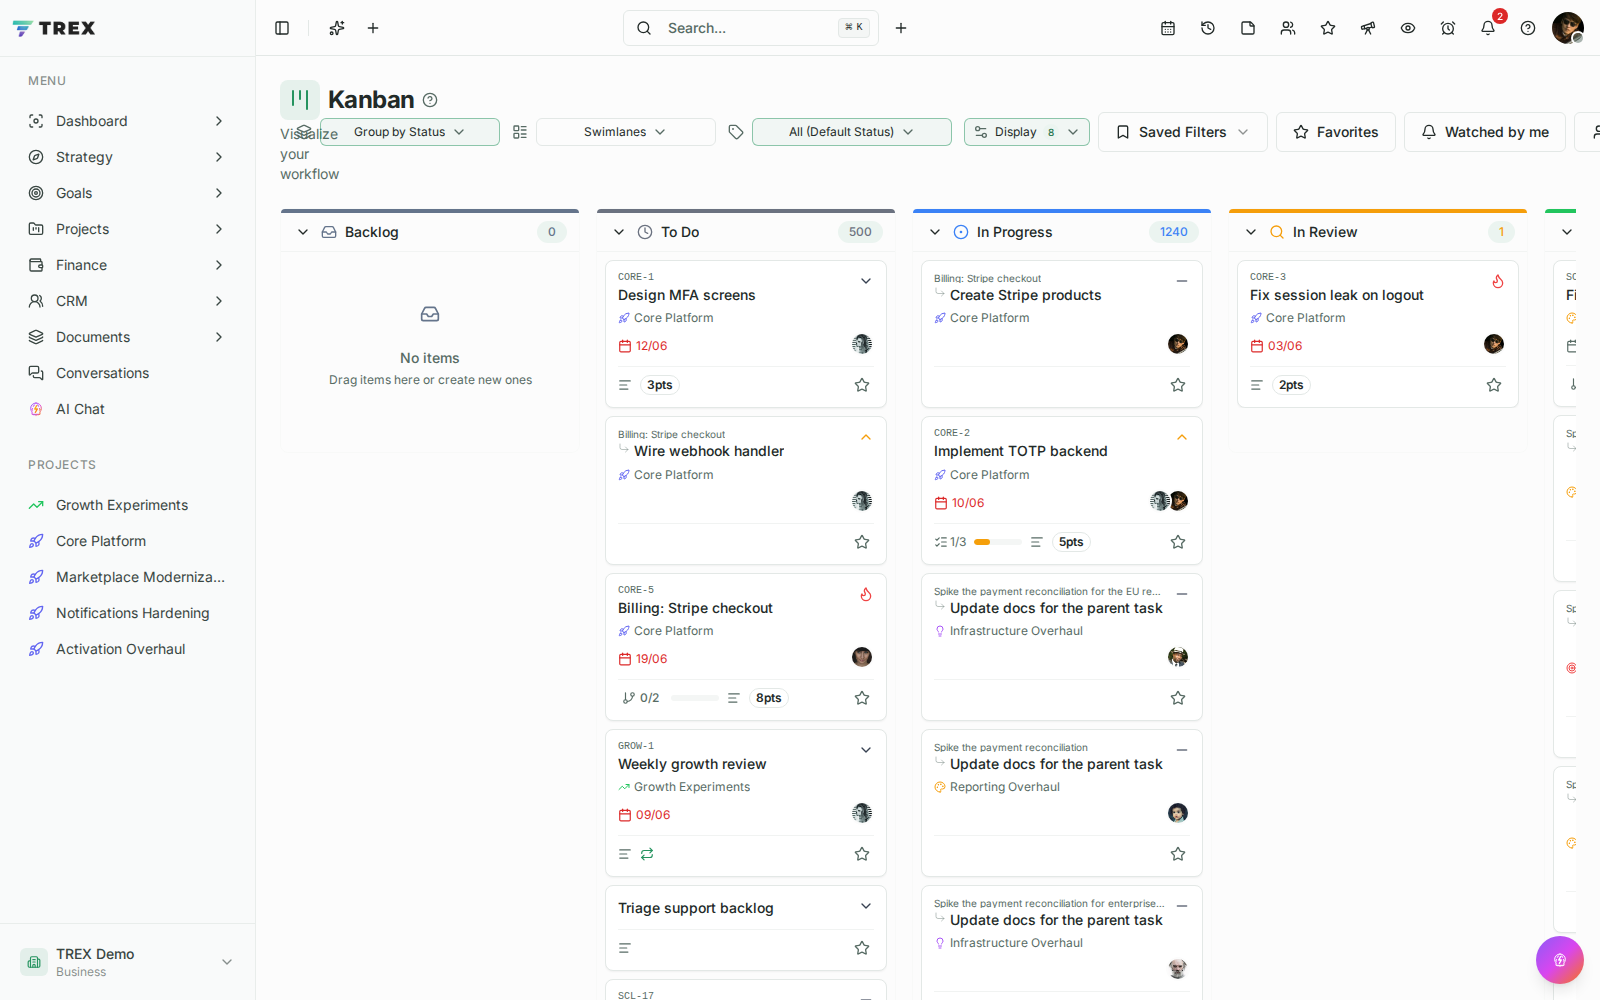
Task: Open the megaphone announcements icon
Action: [x=1368, y=28]
